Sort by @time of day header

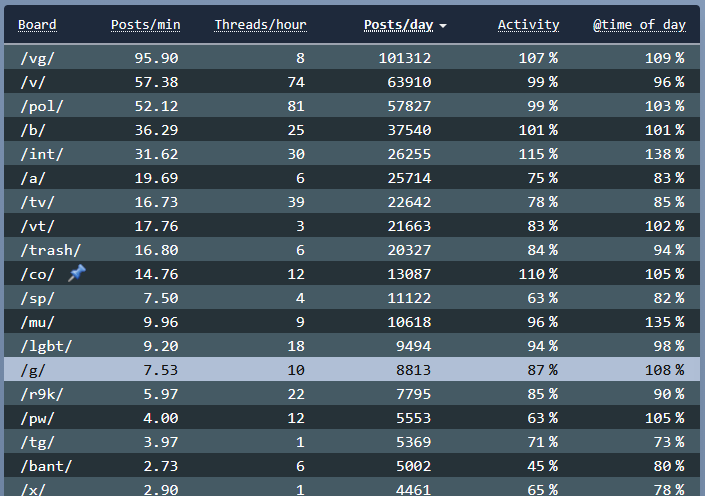point(639,25)
